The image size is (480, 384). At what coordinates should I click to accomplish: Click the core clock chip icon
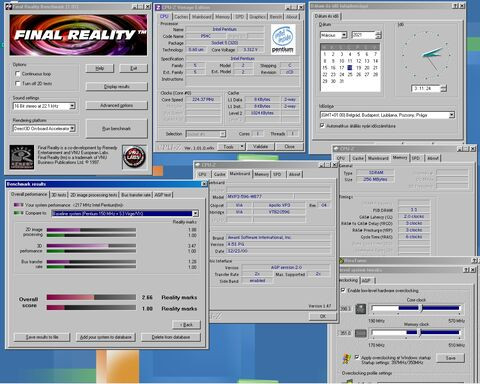coord(360,309)
